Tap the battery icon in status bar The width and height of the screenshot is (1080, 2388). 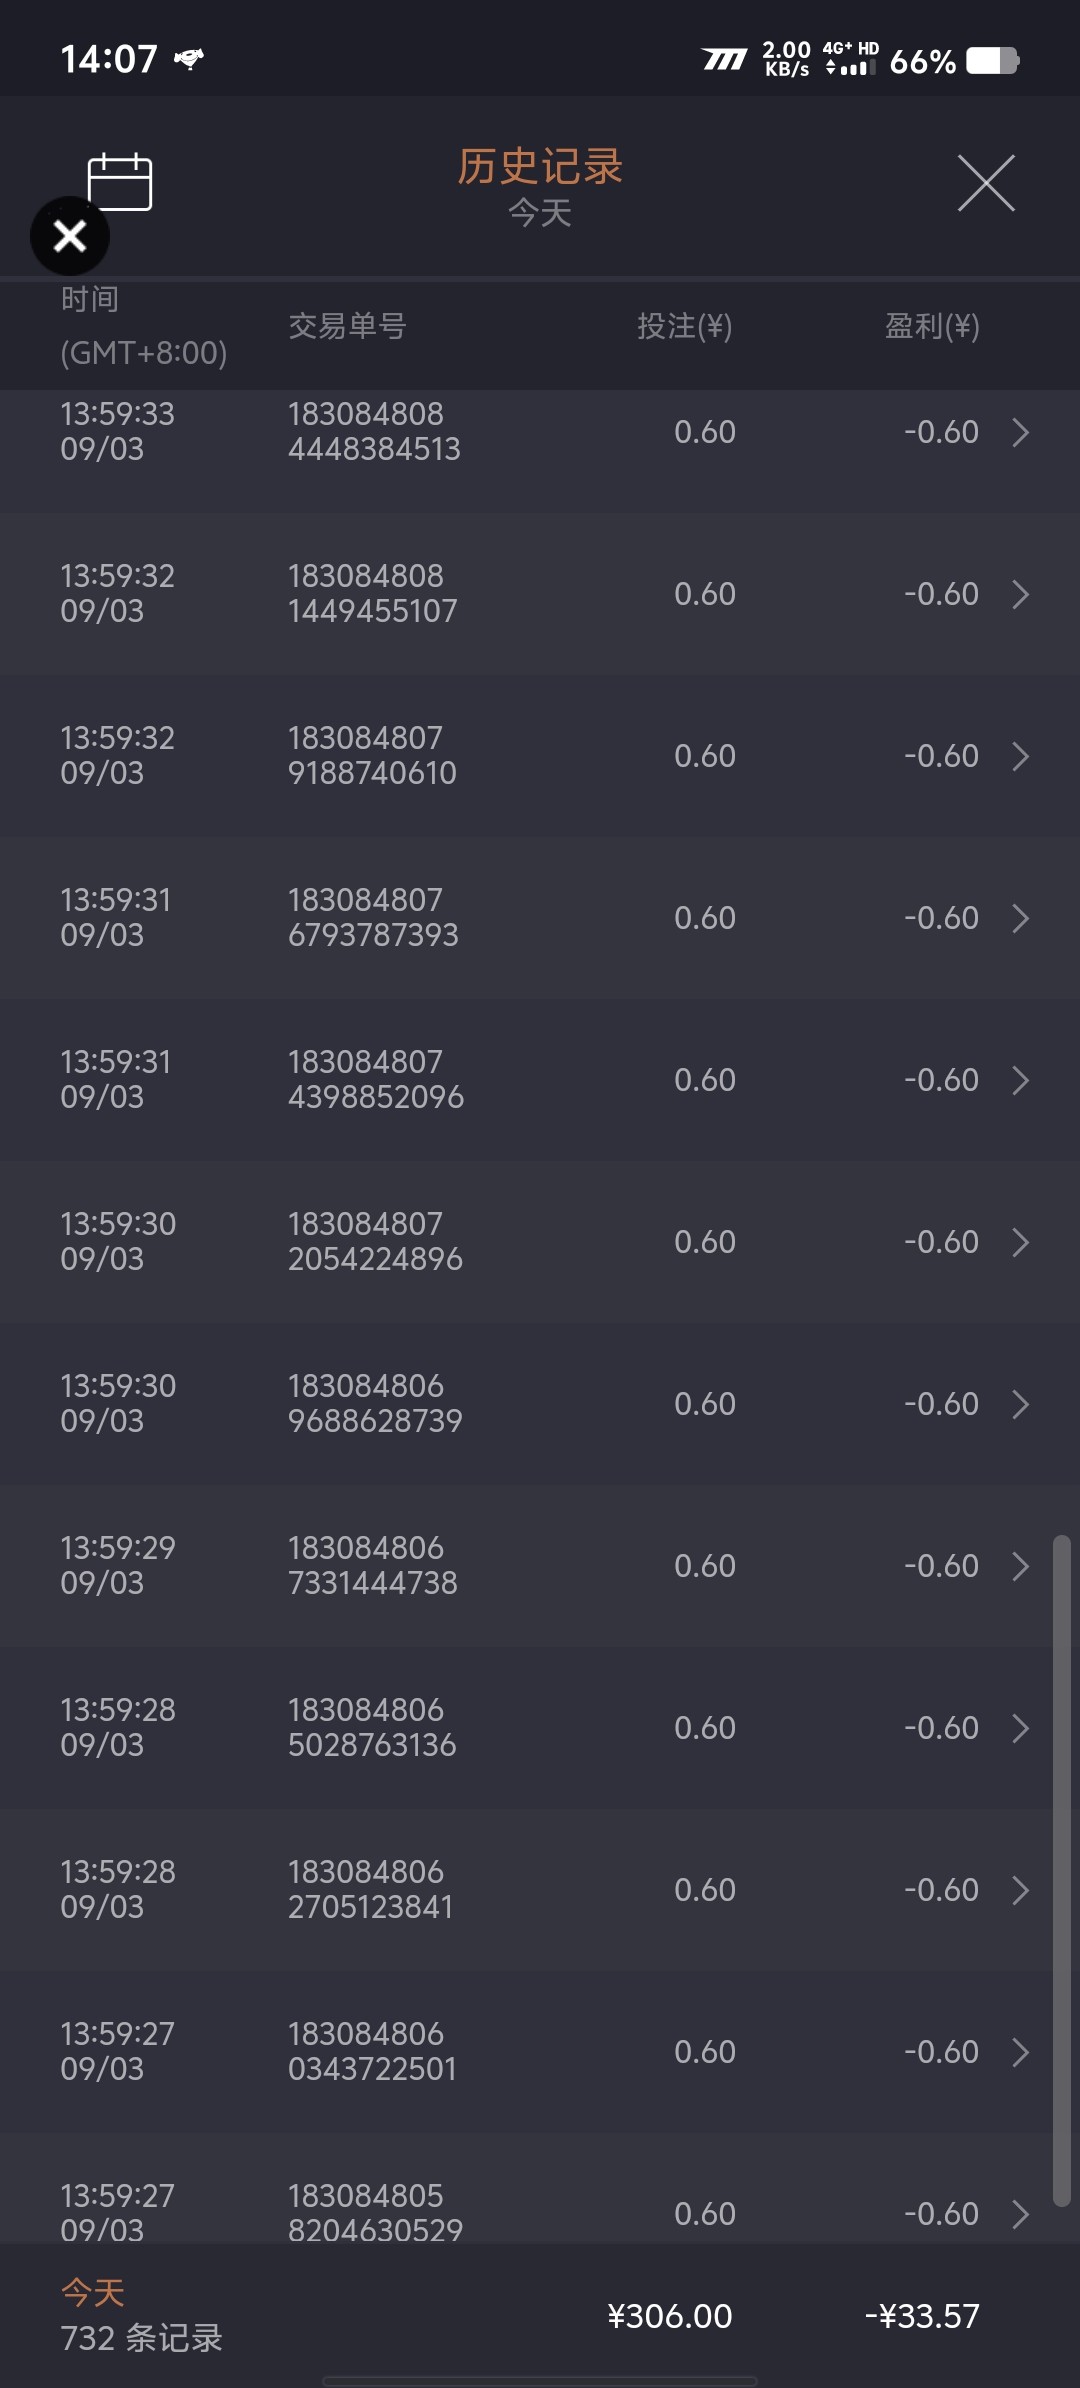(992, 61)
